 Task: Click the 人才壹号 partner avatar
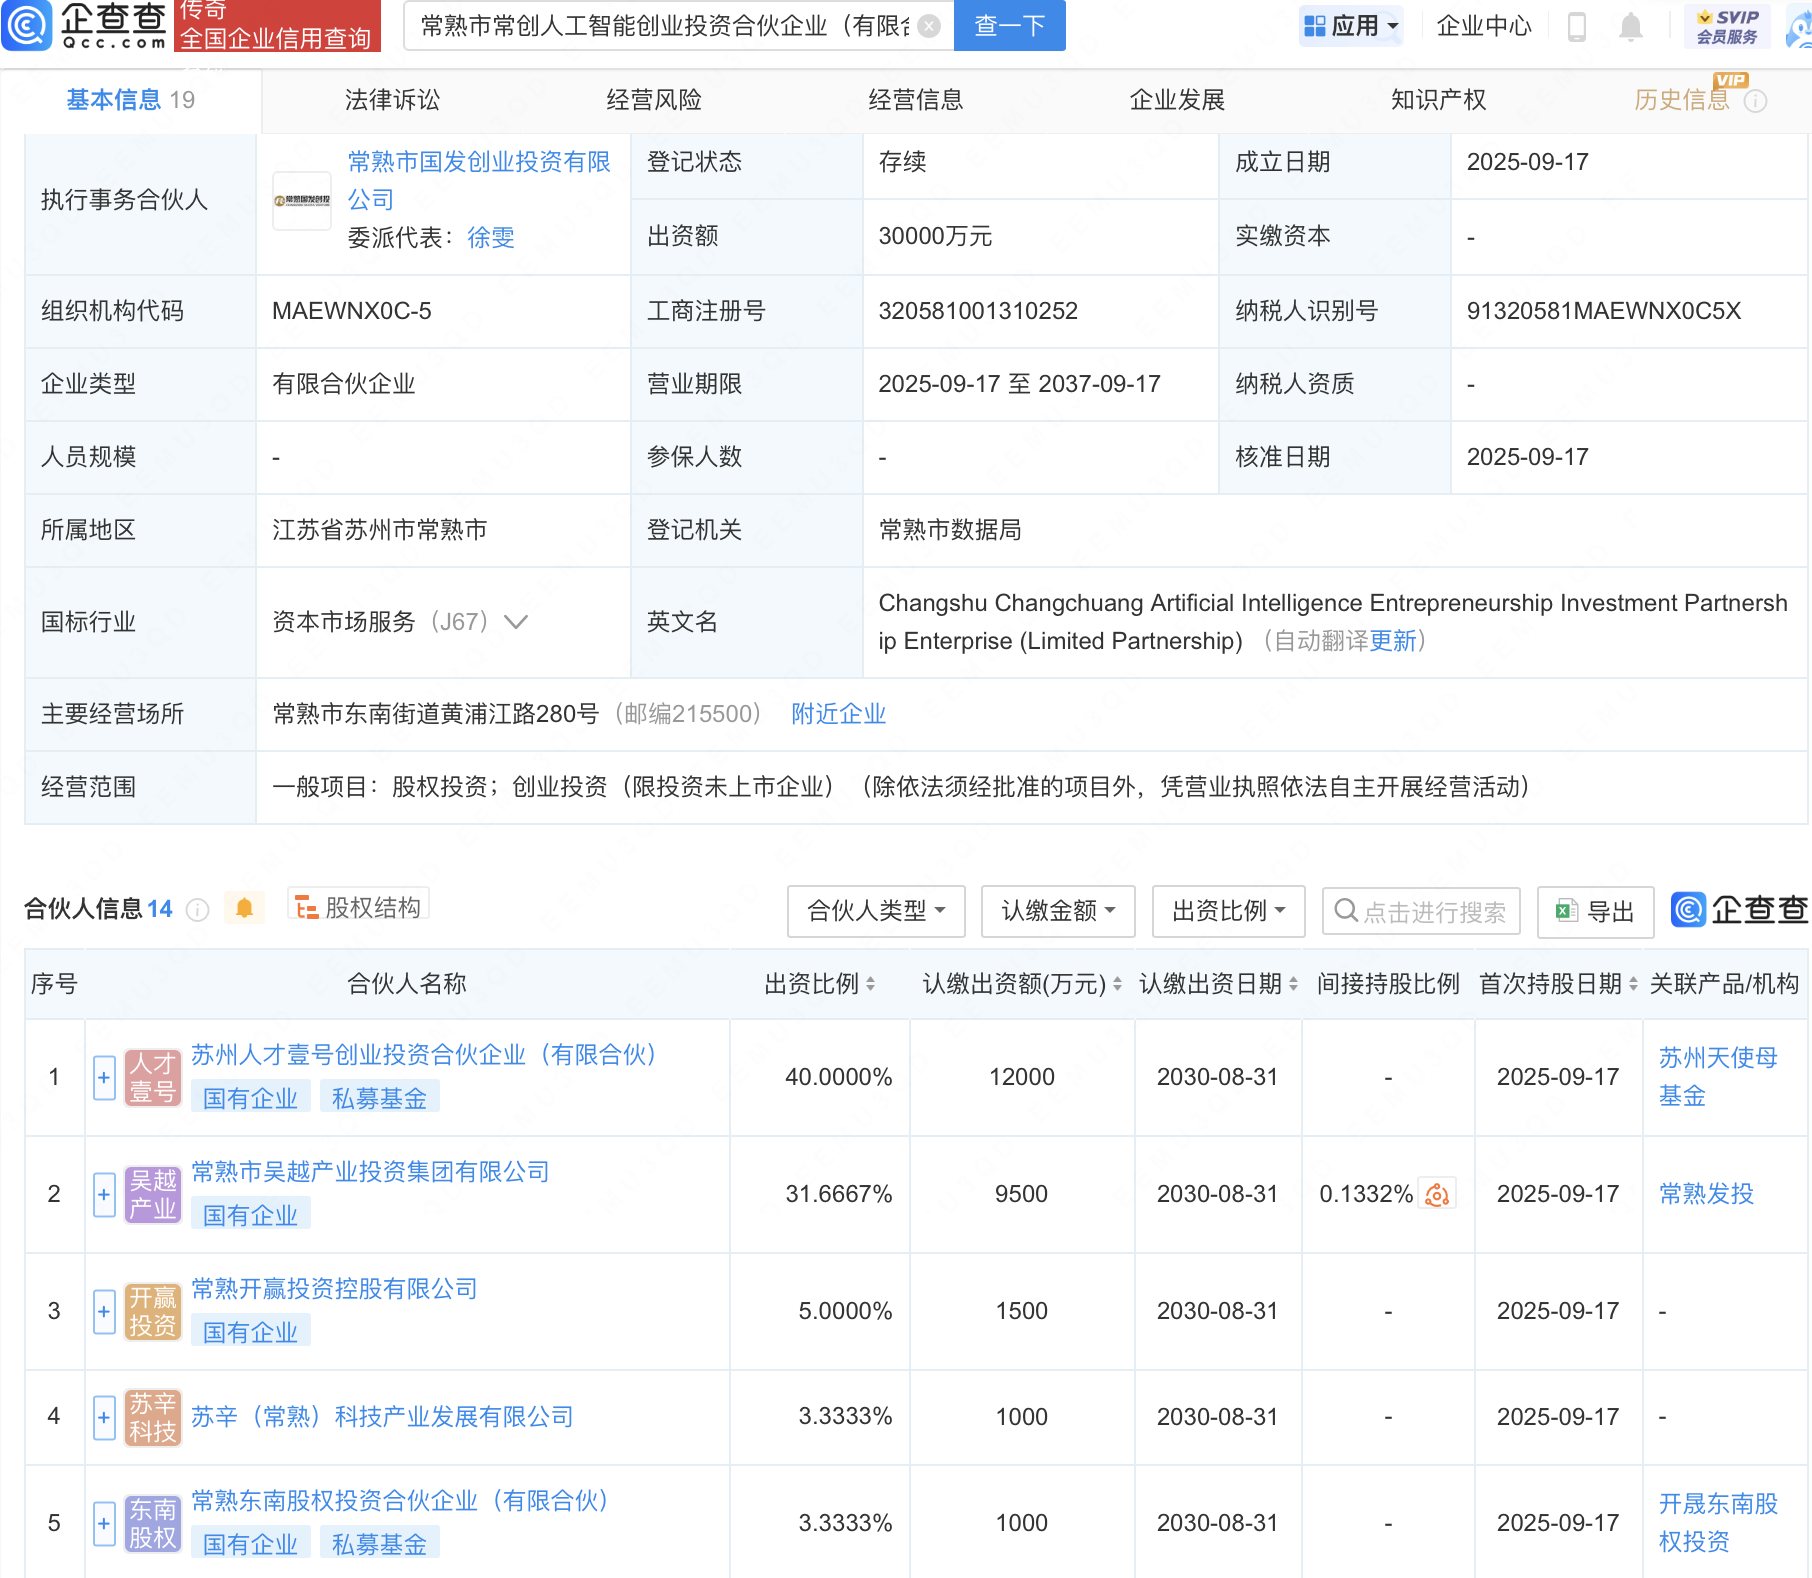point(153,1078)
